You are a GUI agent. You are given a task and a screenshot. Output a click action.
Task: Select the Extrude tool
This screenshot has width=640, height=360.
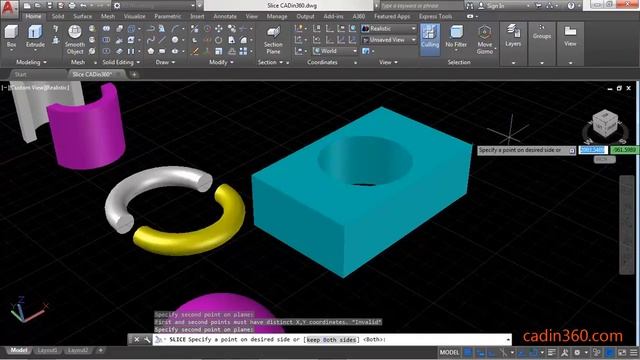click(35, 36)
